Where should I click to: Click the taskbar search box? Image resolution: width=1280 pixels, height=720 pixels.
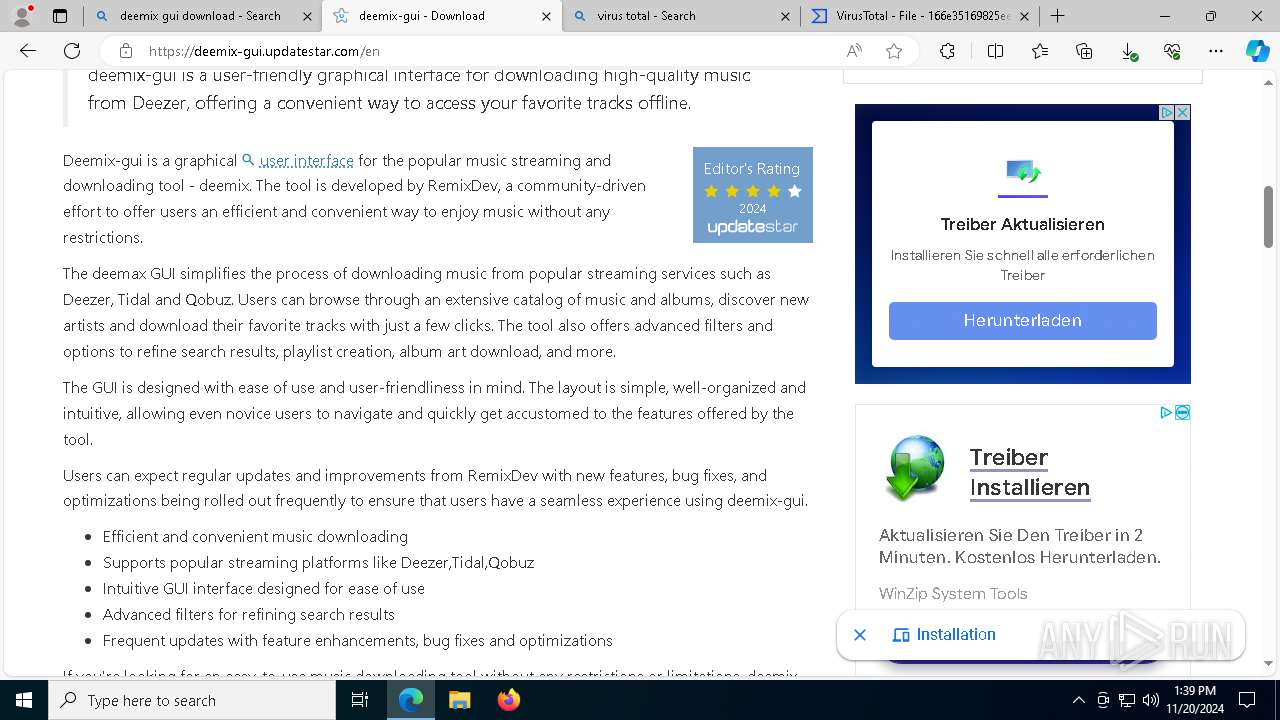[x=192, y=700]
